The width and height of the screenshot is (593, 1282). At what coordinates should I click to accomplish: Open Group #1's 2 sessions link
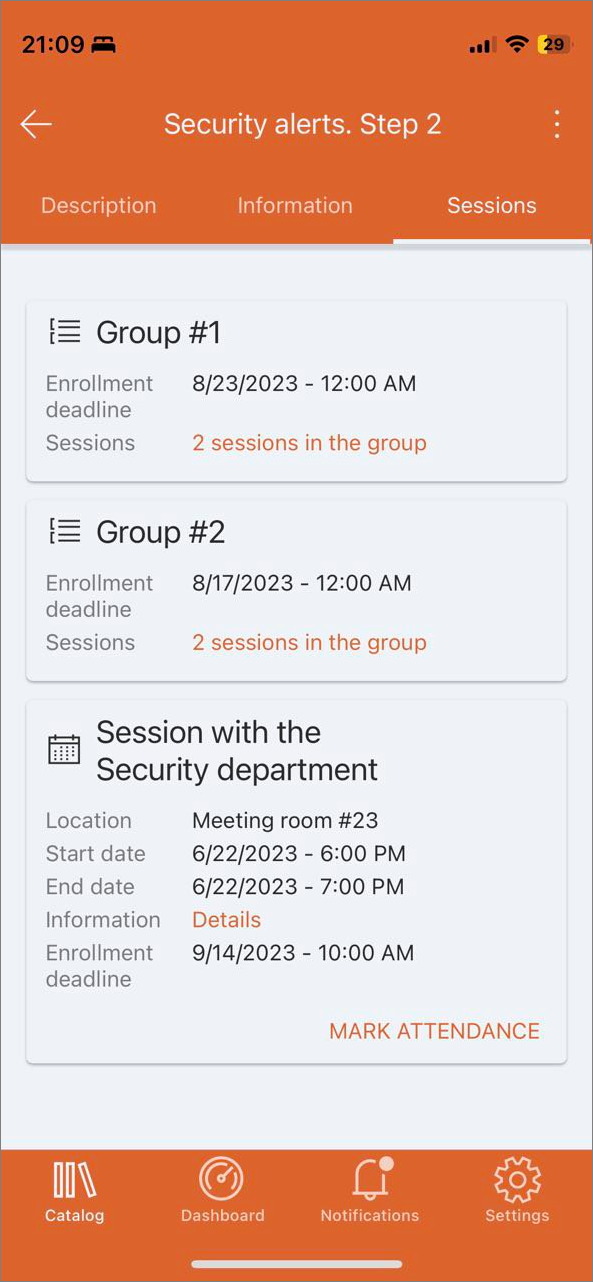(x=309, y=443)
